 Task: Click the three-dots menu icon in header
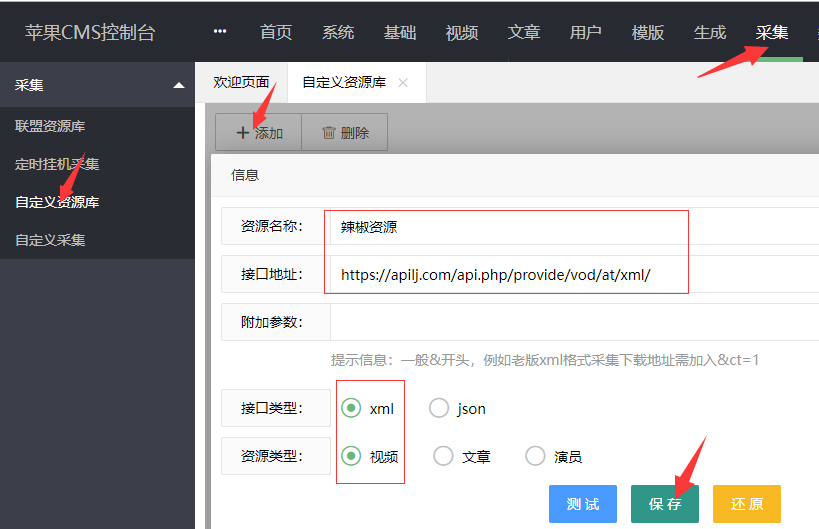[x=220, y=32]
